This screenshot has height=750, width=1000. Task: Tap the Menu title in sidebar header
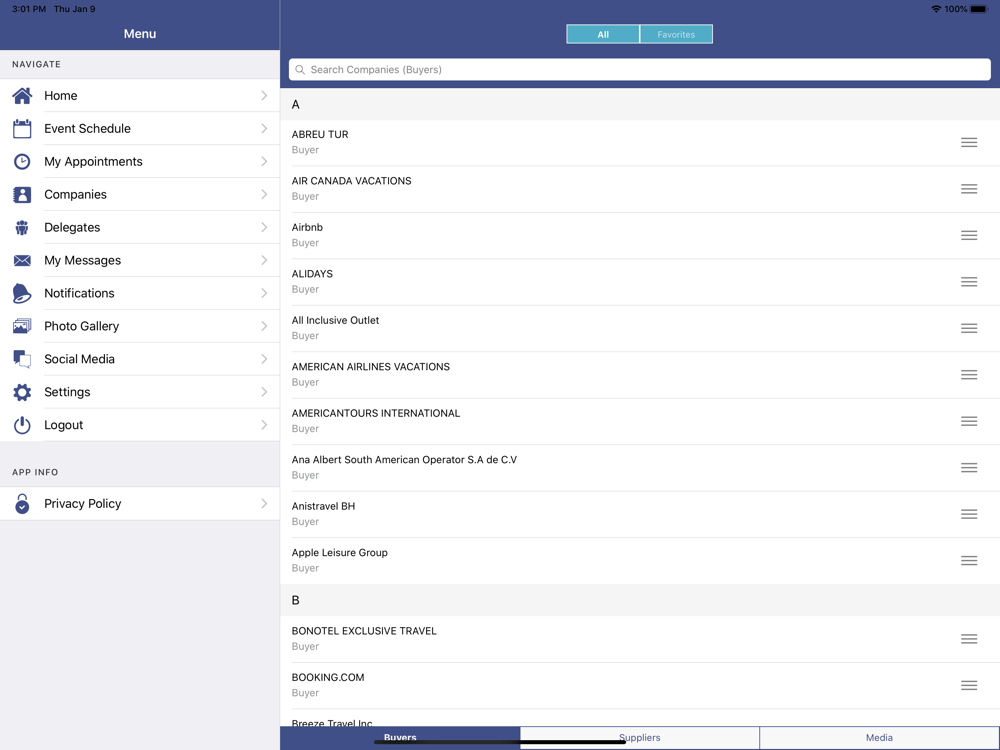coord(140,34)
